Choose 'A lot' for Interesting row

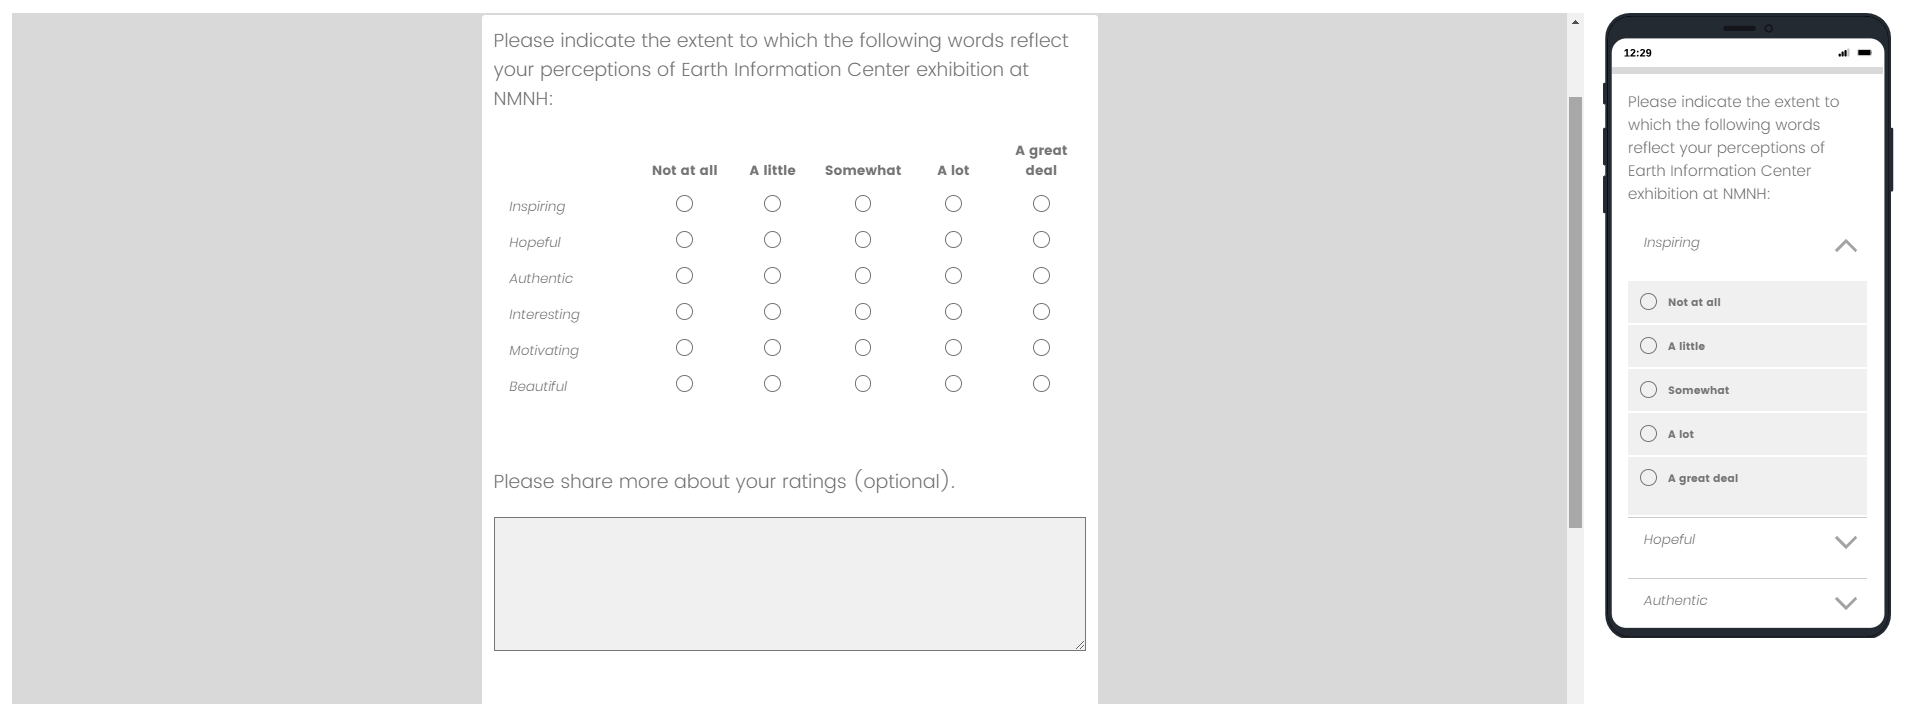pyautogui.click(x=953, y=312)
